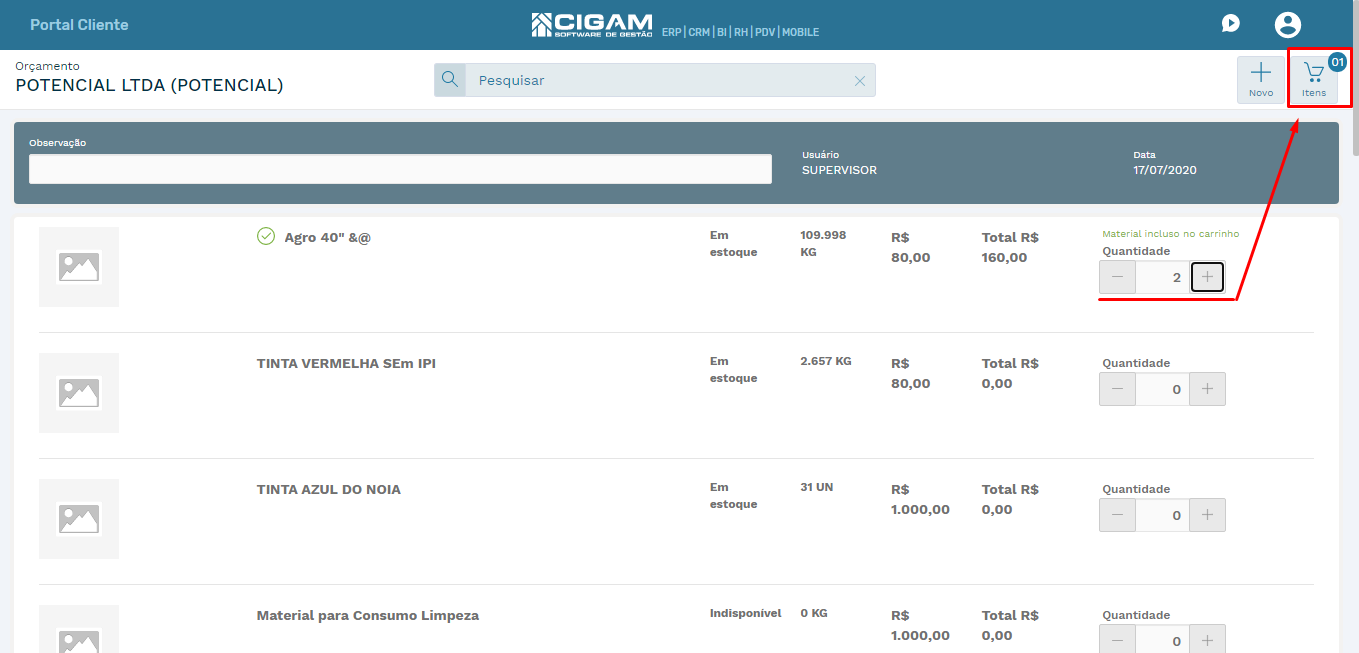This screenshot has height=653, width=1359.
Task: Click the Novo plus button
Action: click(x=1261, y=79)
